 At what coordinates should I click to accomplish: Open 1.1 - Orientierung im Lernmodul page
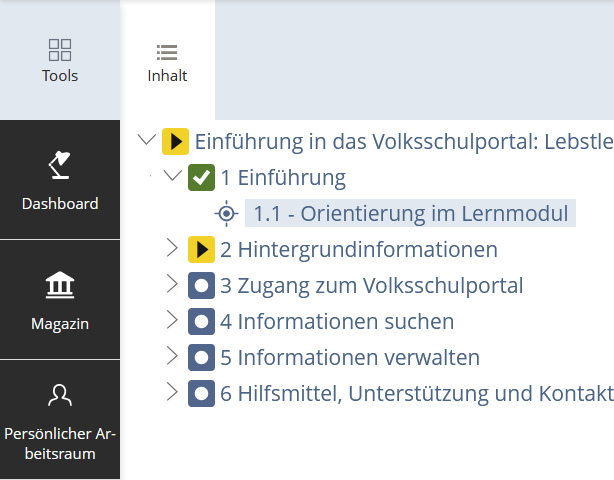(x=410, y=213)
